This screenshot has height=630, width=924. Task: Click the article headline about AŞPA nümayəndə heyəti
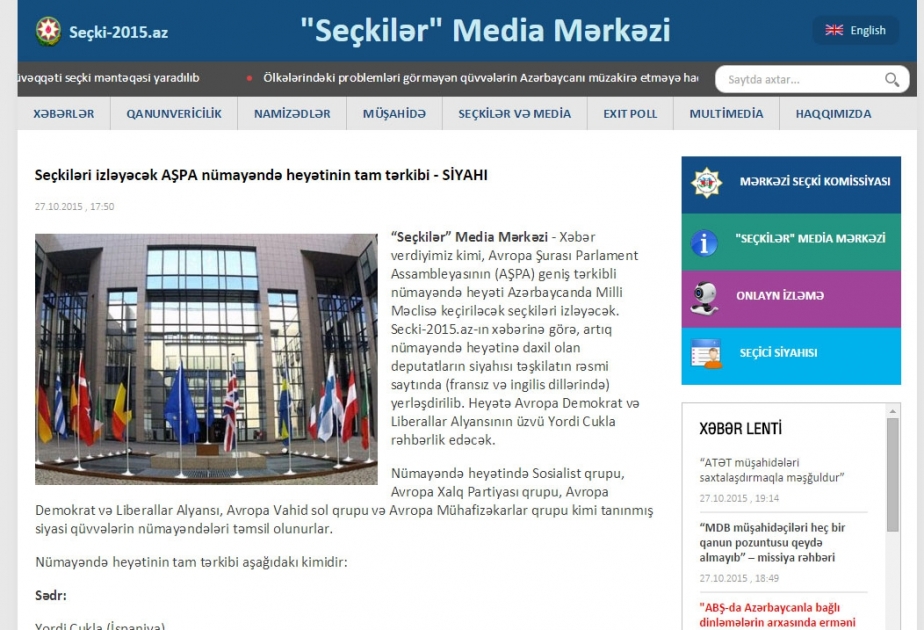click(261, 175)
